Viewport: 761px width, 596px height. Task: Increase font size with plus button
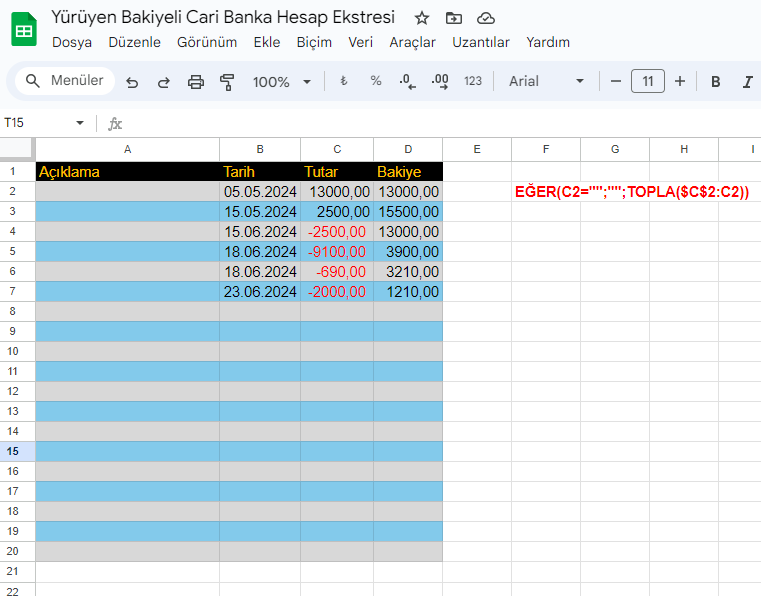click(680, 82)
